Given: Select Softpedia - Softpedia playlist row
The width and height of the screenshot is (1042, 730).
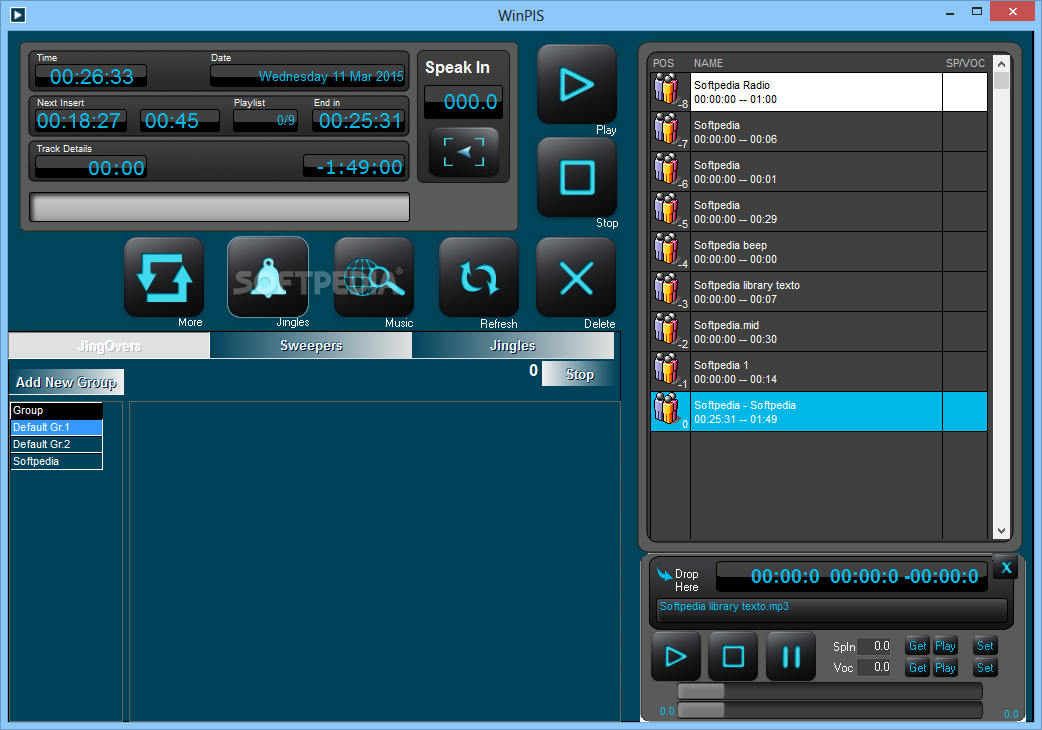Looking at the screenshot, I should point(819,411).
